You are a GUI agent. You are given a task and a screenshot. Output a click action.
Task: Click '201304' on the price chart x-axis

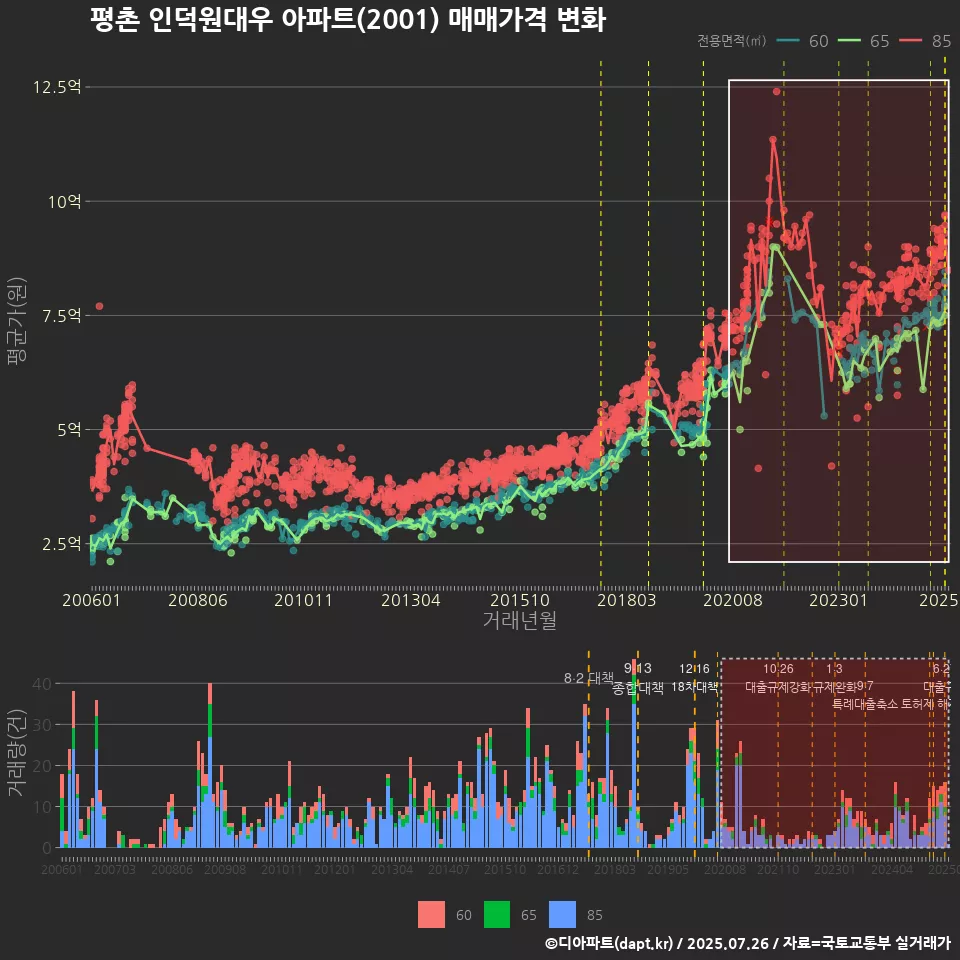pyautogui.click(x=411, y=600)
